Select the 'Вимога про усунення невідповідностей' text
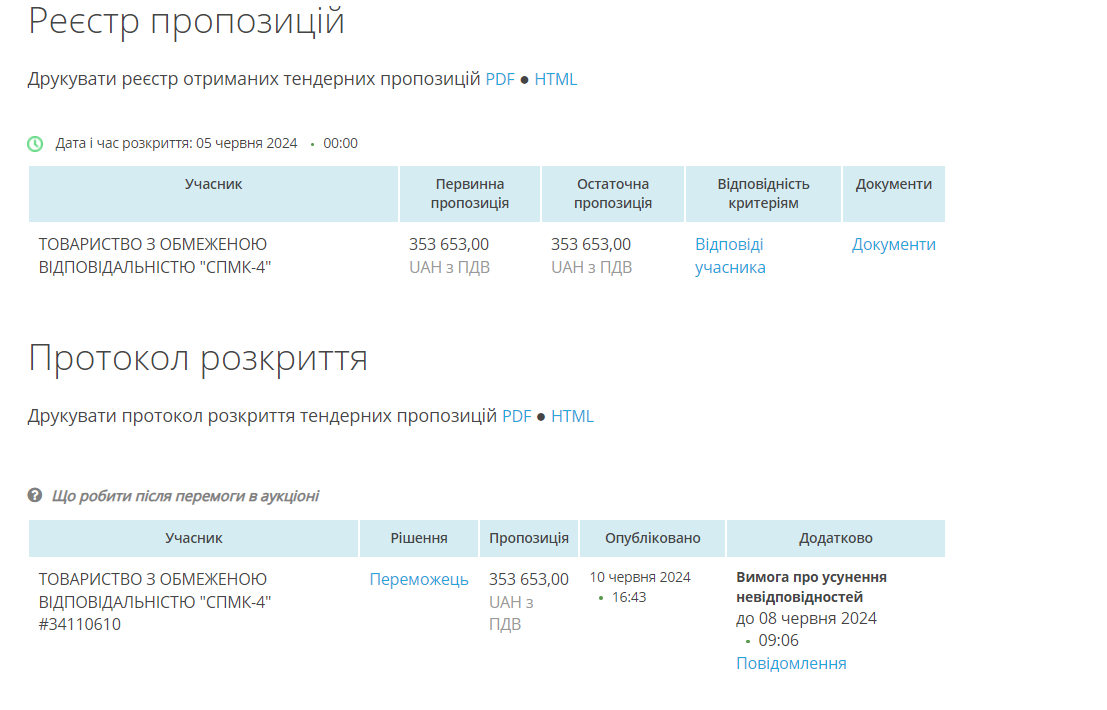This screenshot has width=1107, height=710. (811, 587)
